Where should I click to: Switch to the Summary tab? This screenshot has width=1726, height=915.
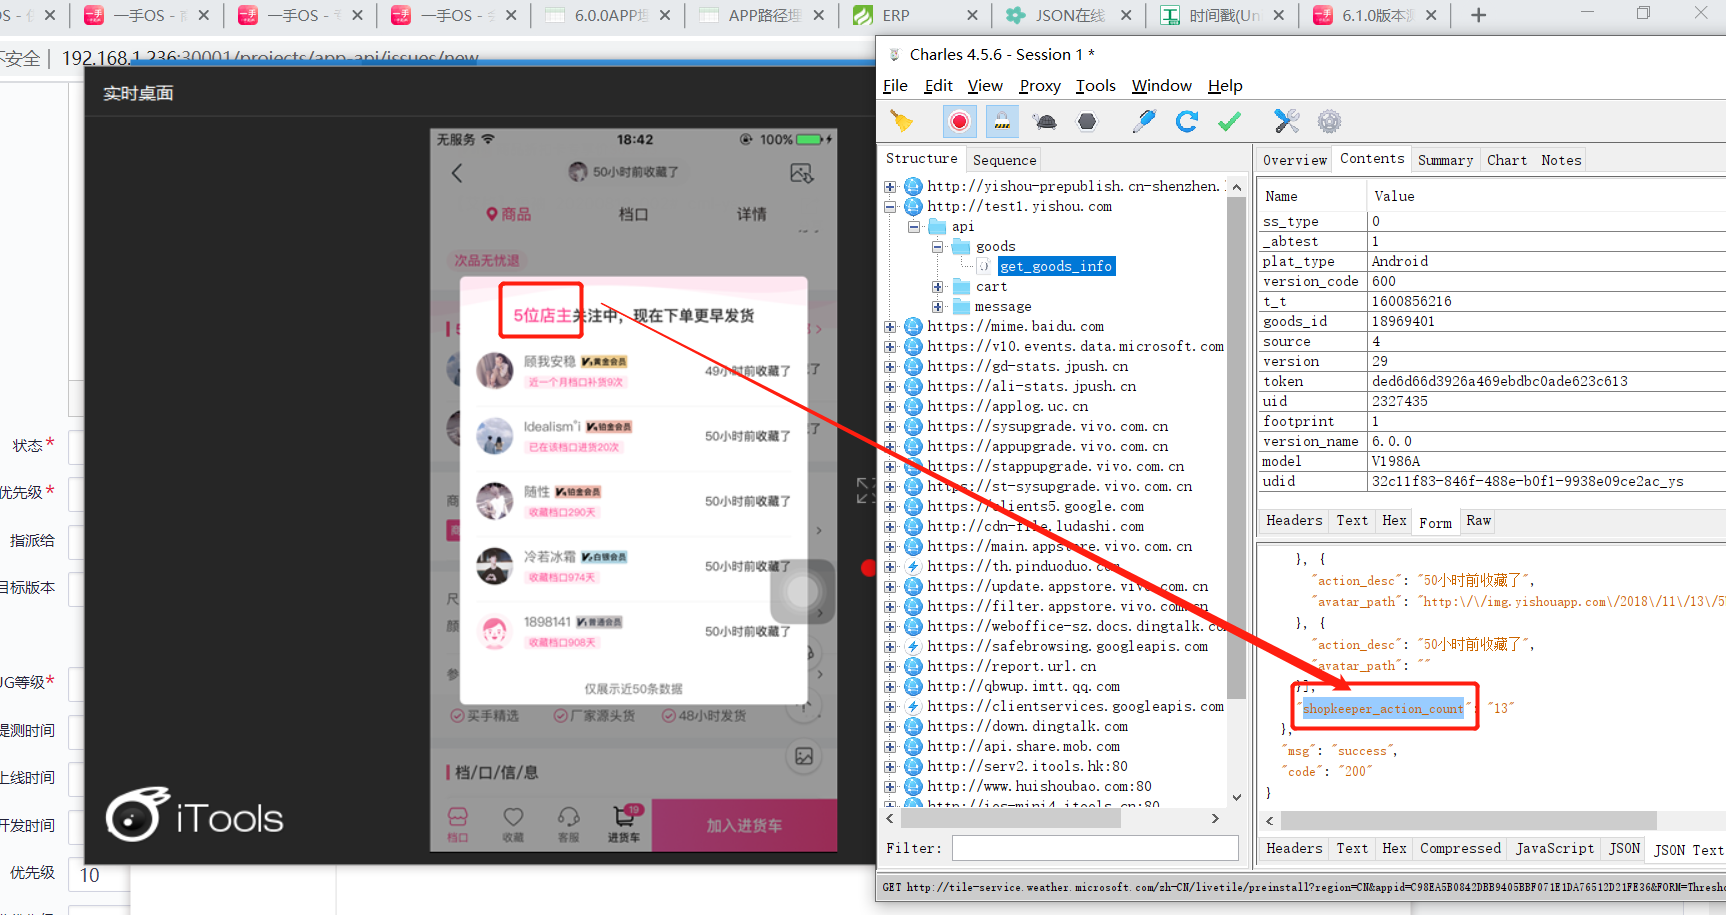click(x=1445, y=160)
